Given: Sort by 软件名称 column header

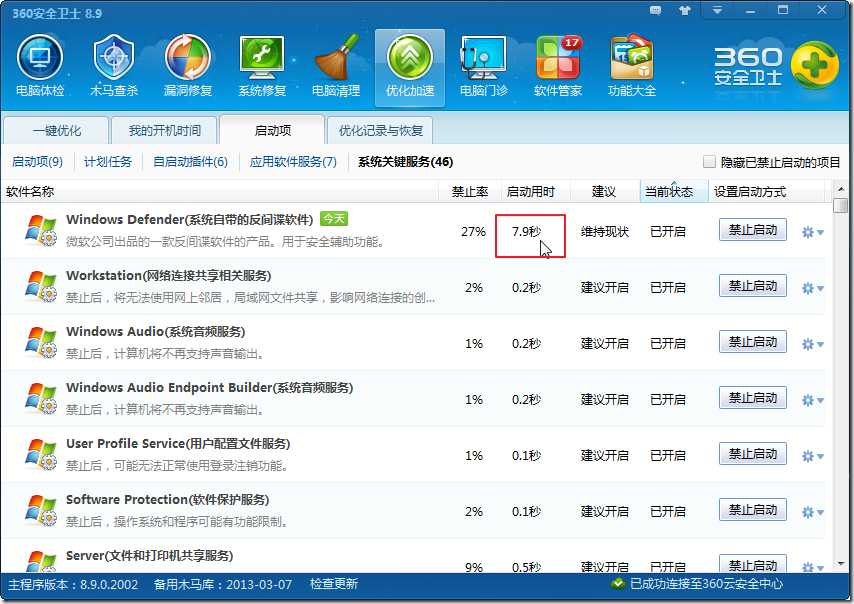Looking at the screenshot, I should 219,192.
